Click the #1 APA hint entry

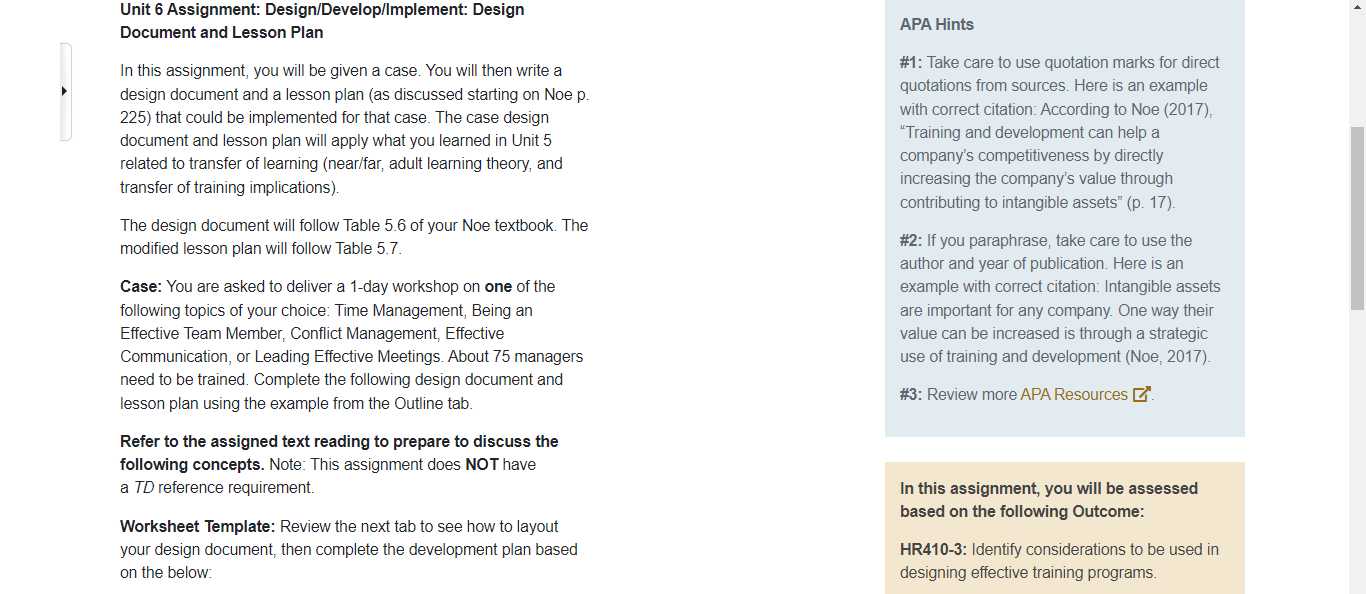click(x=1060, y=132)
